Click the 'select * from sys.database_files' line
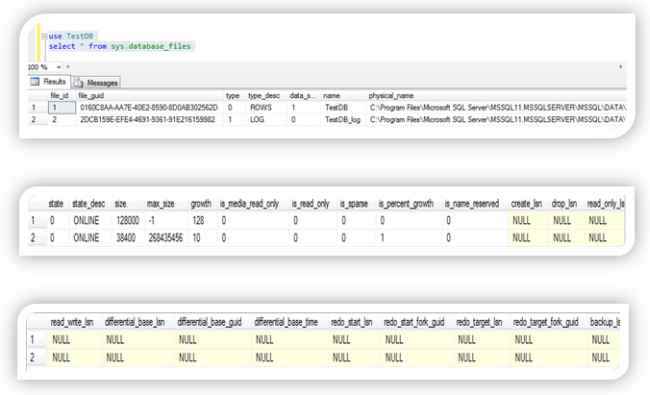The width and height of the screenshot is (650, 395). click(120, 46)
